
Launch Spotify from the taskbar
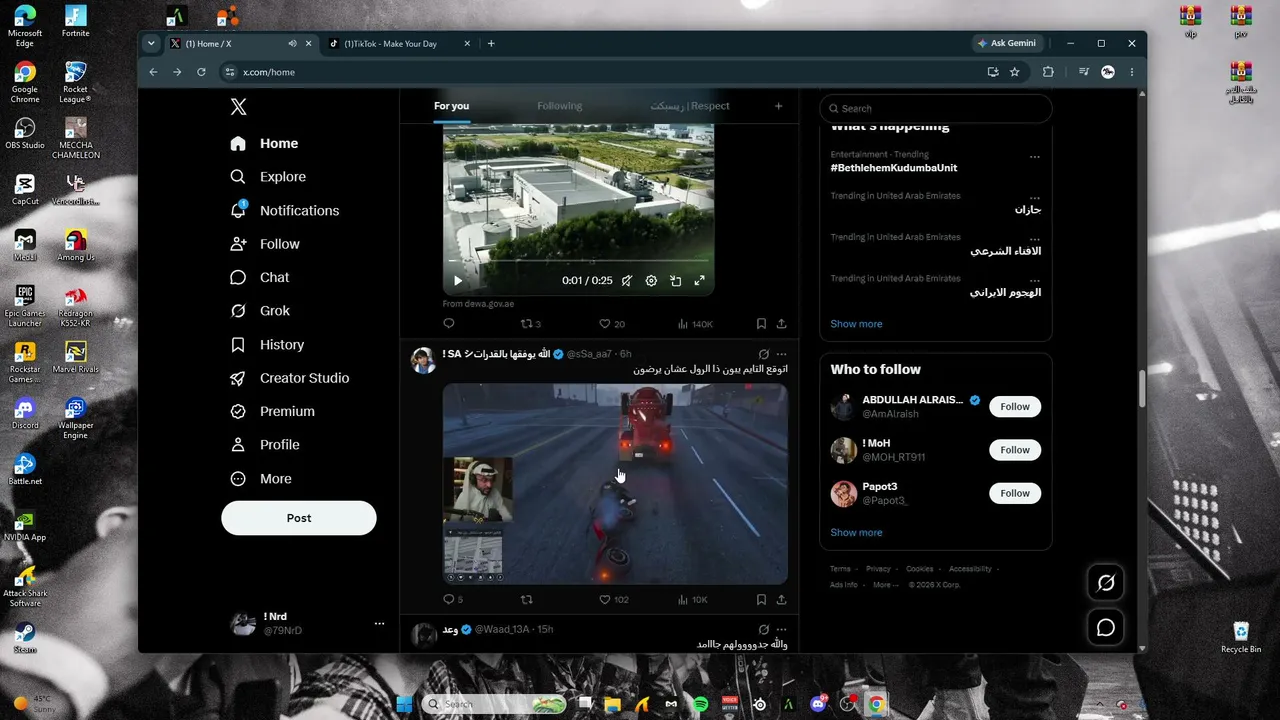(701, 704)
